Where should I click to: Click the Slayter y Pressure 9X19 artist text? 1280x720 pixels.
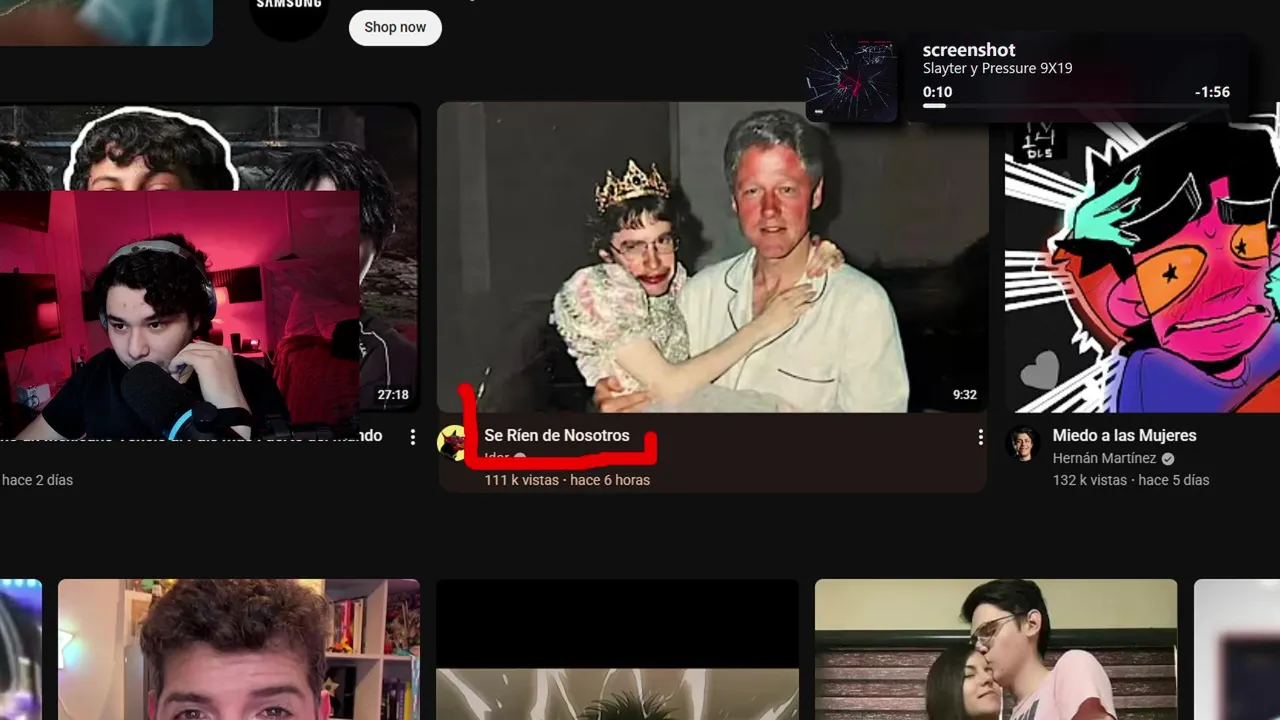point(997,69)
